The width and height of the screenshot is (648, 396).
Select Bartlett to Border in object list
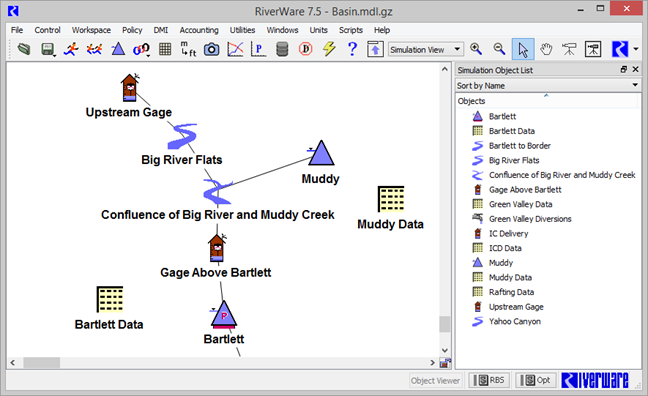click(519, 146)
